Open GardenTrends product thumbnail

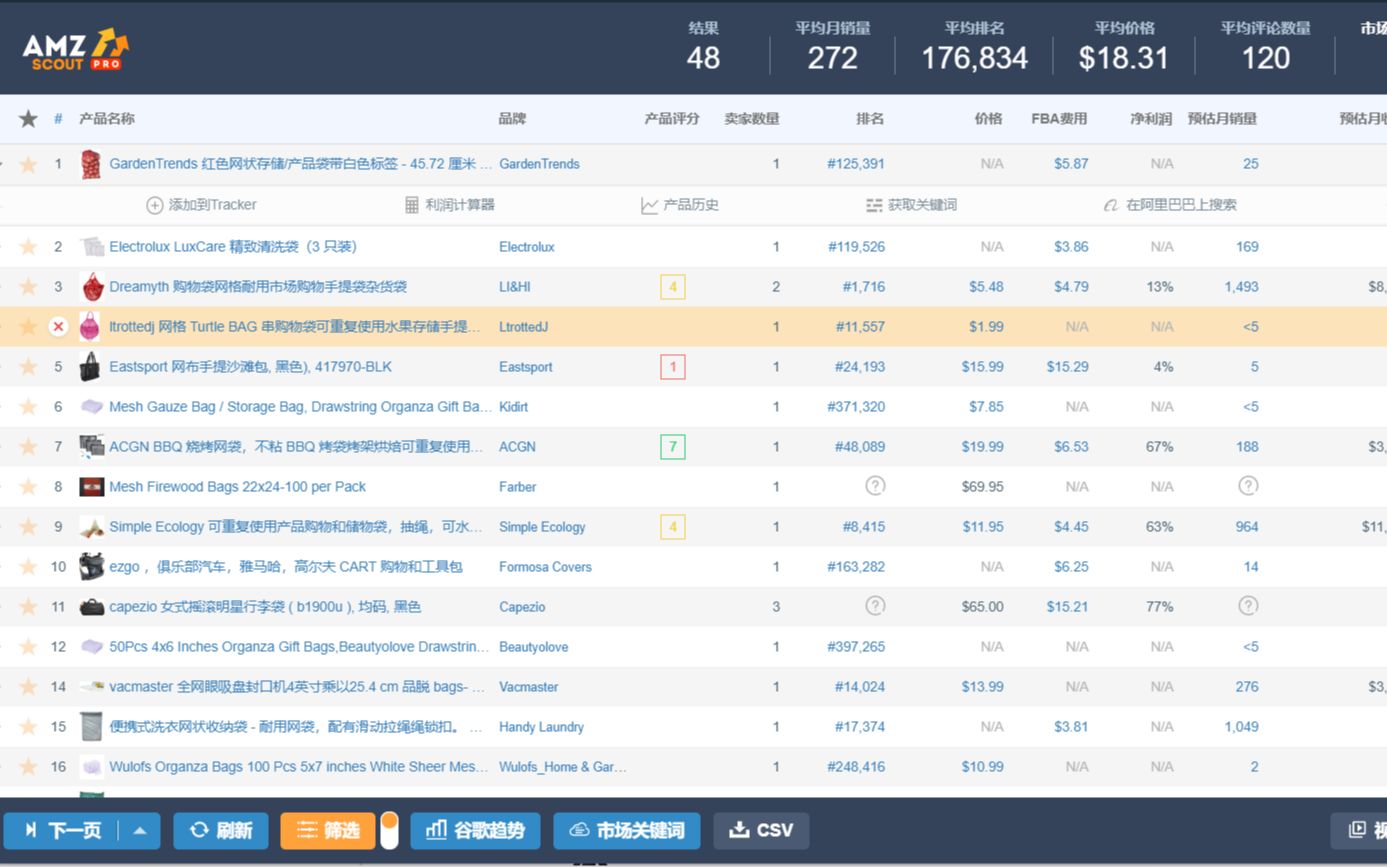91,164
